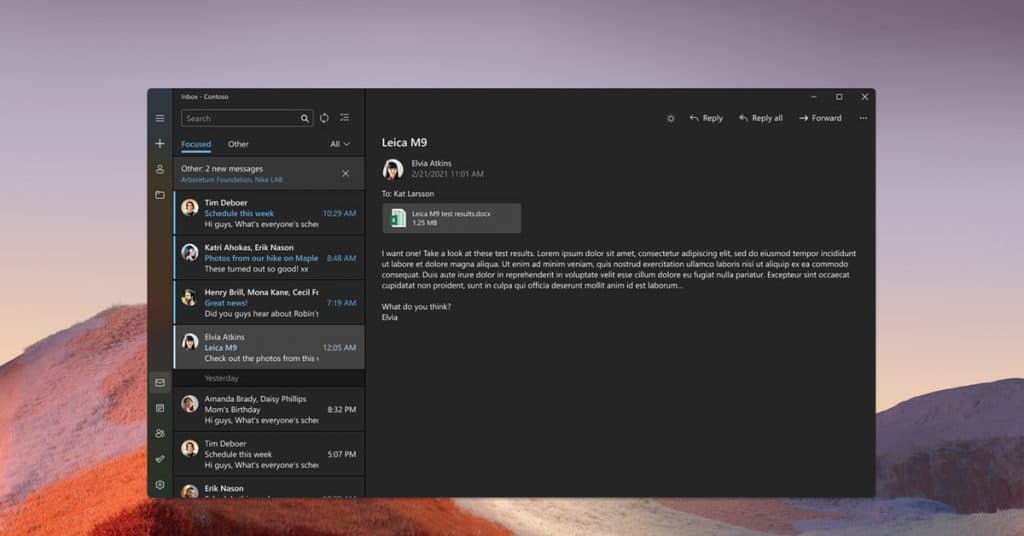Open the folders icon in sidebar

coord(159,195)
